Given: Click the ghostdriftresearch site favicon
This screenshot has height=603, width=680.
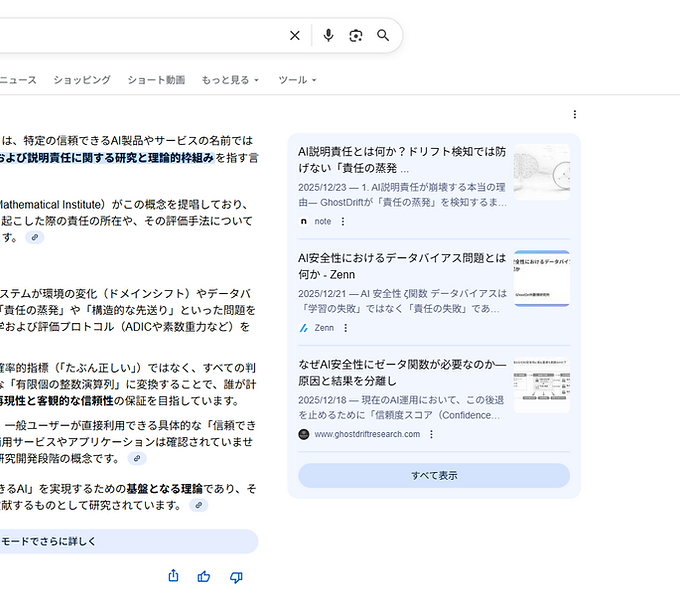Looking at the screenshot, I should [304, 434].
